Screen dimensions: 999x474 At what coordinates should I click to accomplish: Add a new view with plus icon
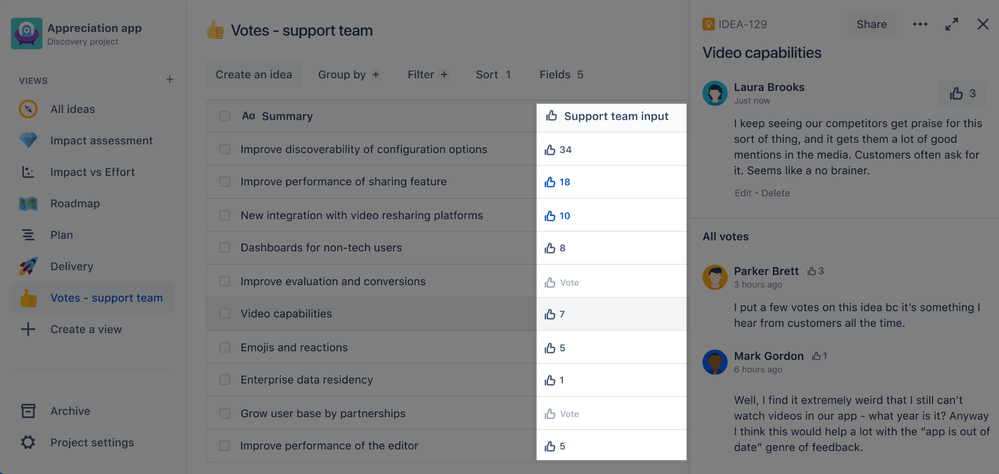(170, 80)
